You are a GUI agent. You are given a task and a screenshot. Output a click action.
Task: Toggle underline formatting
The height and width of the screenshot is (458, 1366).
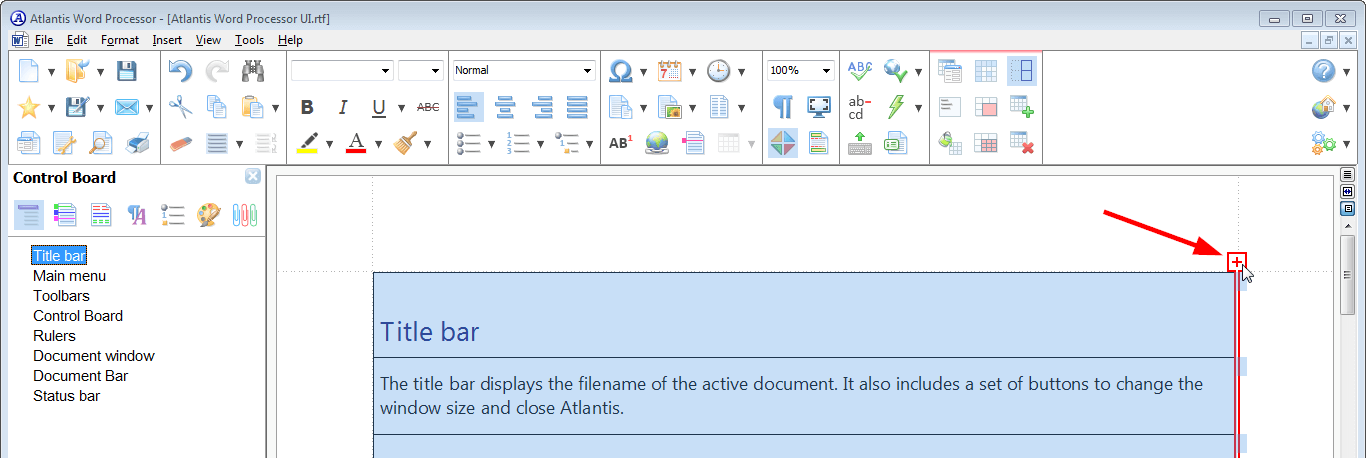pos(379,107)
